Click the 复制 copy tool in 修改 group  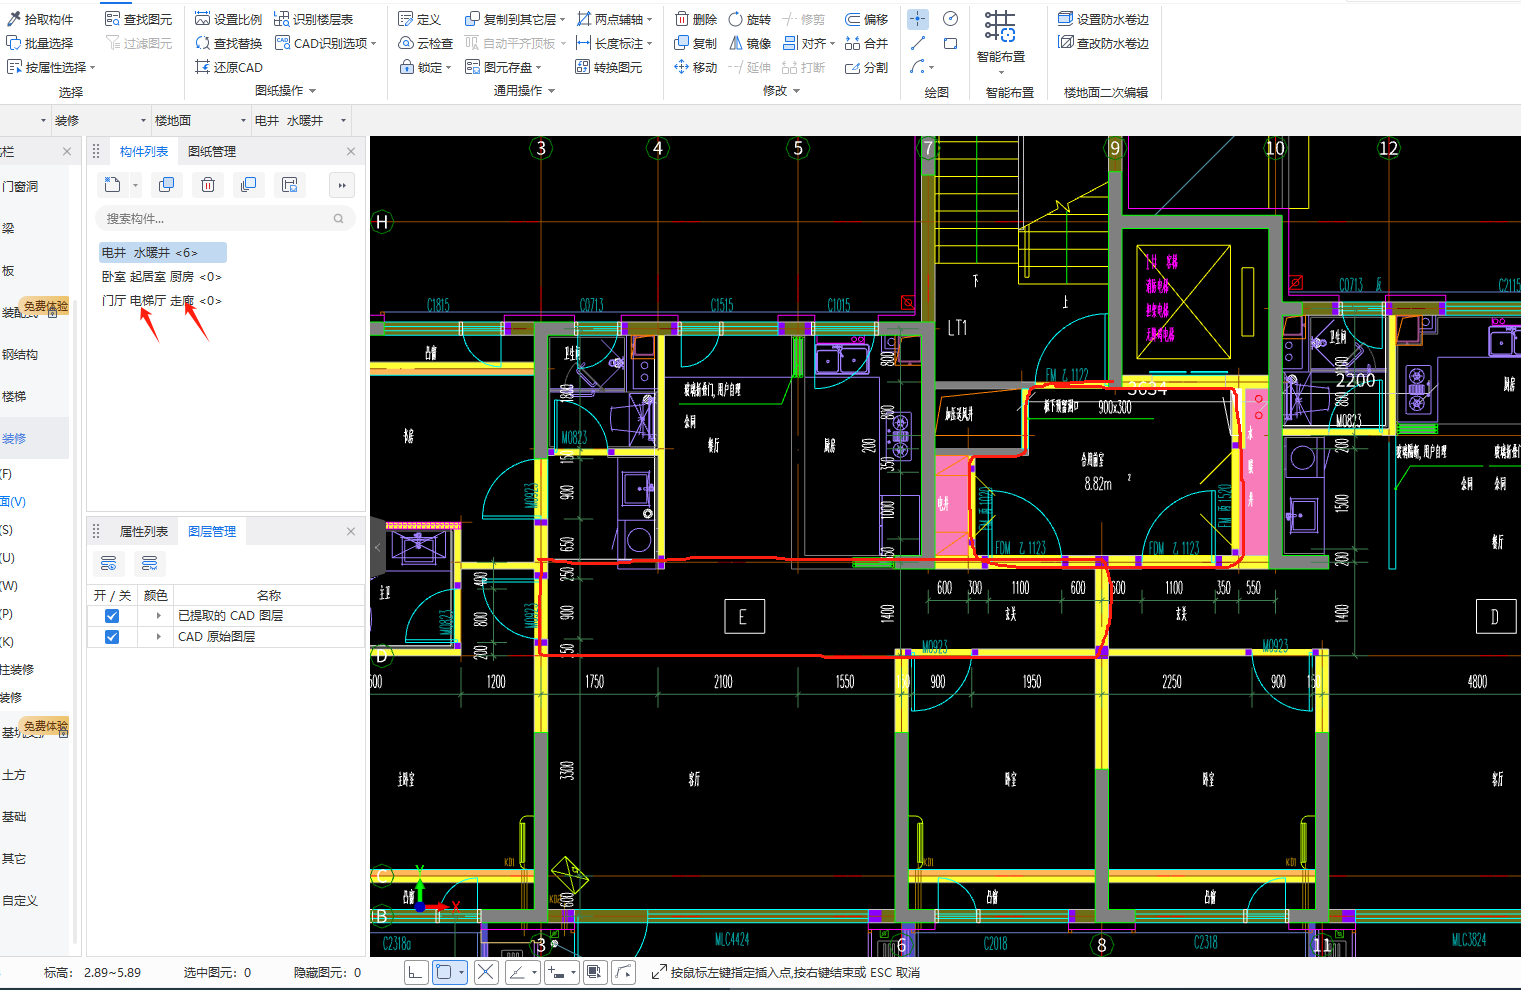[696, 43]
